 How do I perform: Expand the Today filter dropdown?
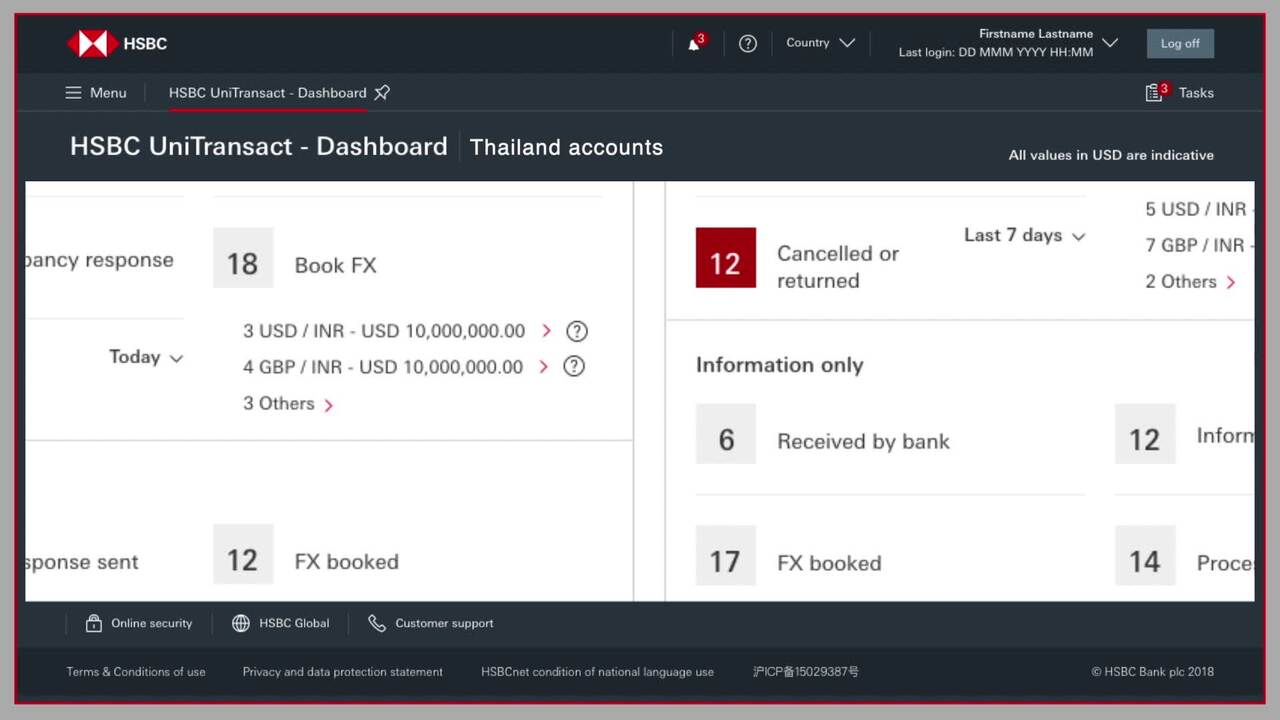146,357
